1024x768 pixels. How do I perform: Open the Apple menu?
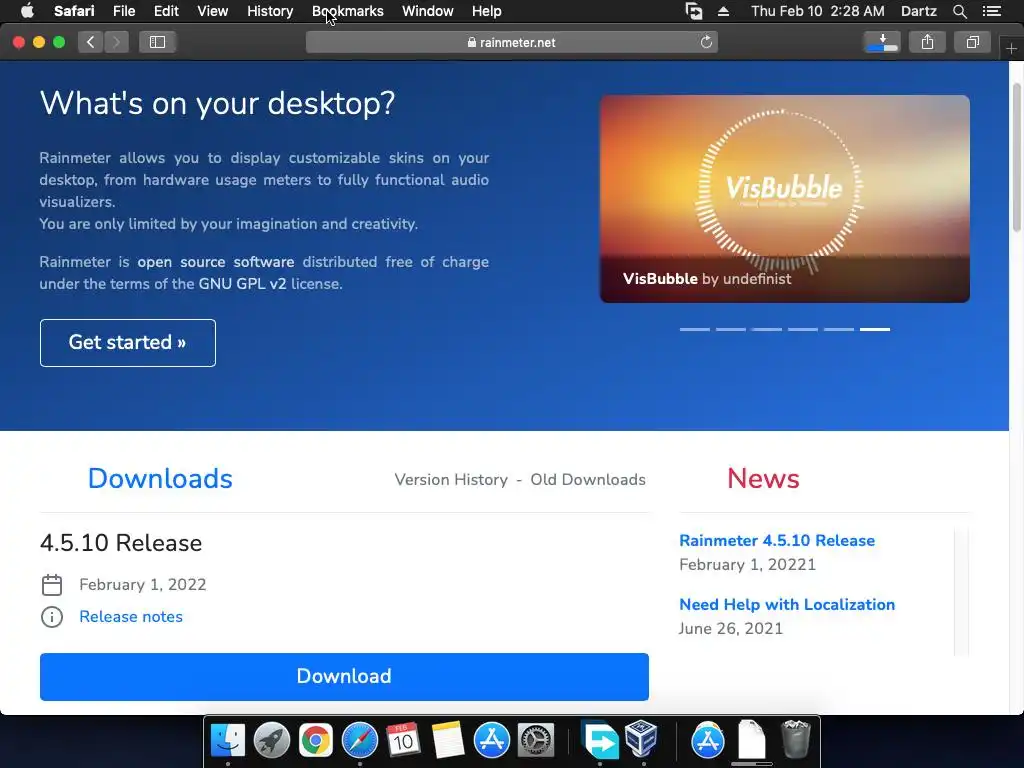[27, 11]
